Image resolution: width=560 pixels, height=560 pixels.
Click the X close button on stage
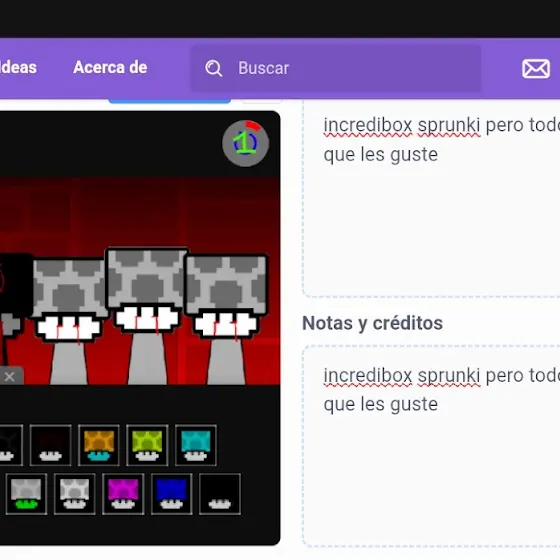[10, 376]
